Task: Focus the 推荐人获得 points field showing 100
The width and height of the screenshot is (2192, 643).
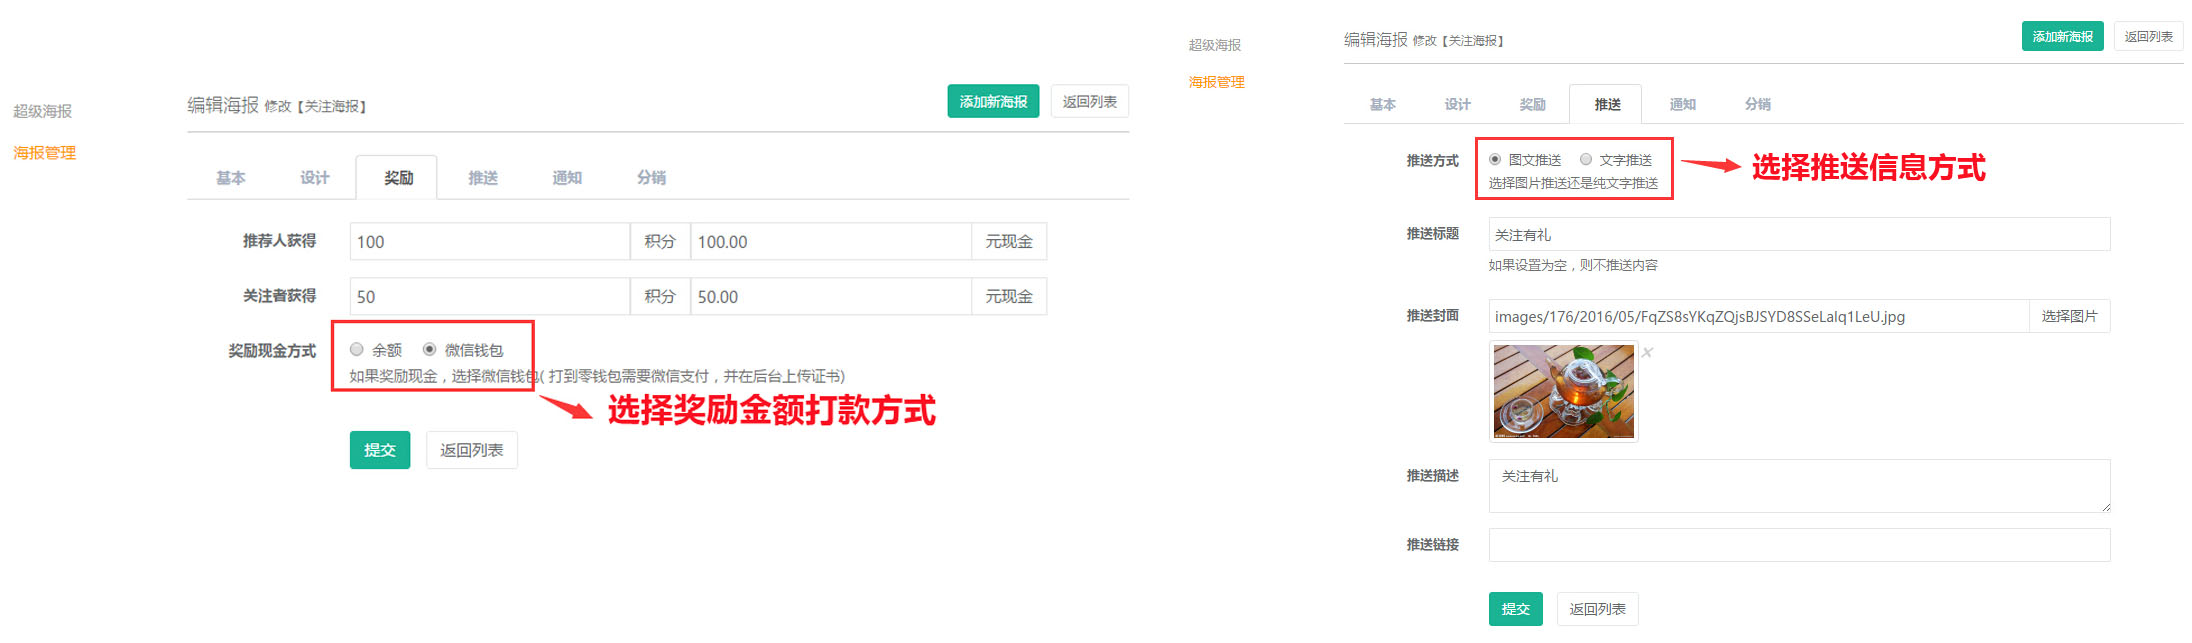Action: pos(489,242)
